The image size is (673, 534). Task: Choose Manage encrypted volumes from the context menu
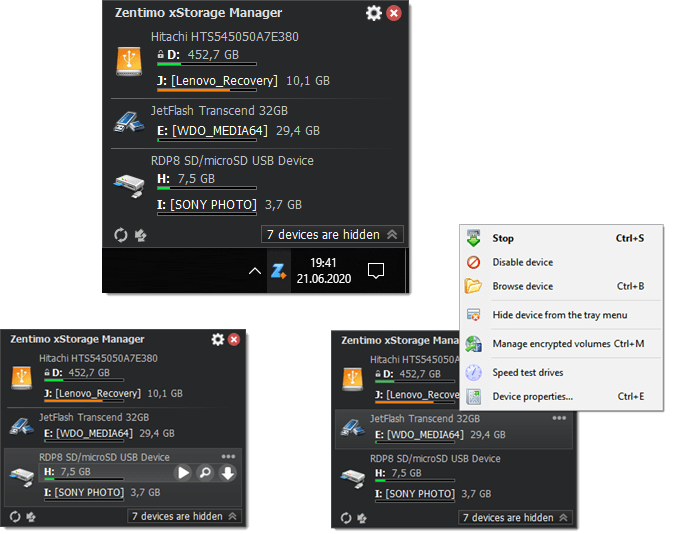pyautogui.click(x=561, y=344)
